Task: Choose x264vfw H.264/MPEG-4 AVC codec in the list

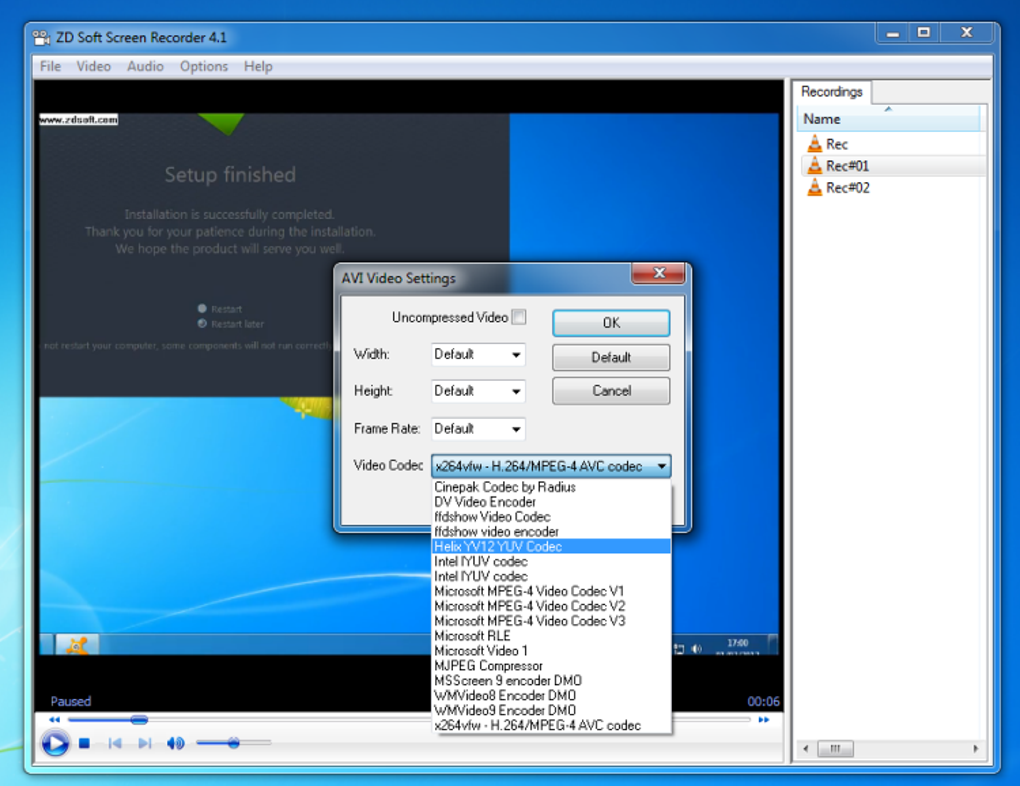Action: click(551, 726)
